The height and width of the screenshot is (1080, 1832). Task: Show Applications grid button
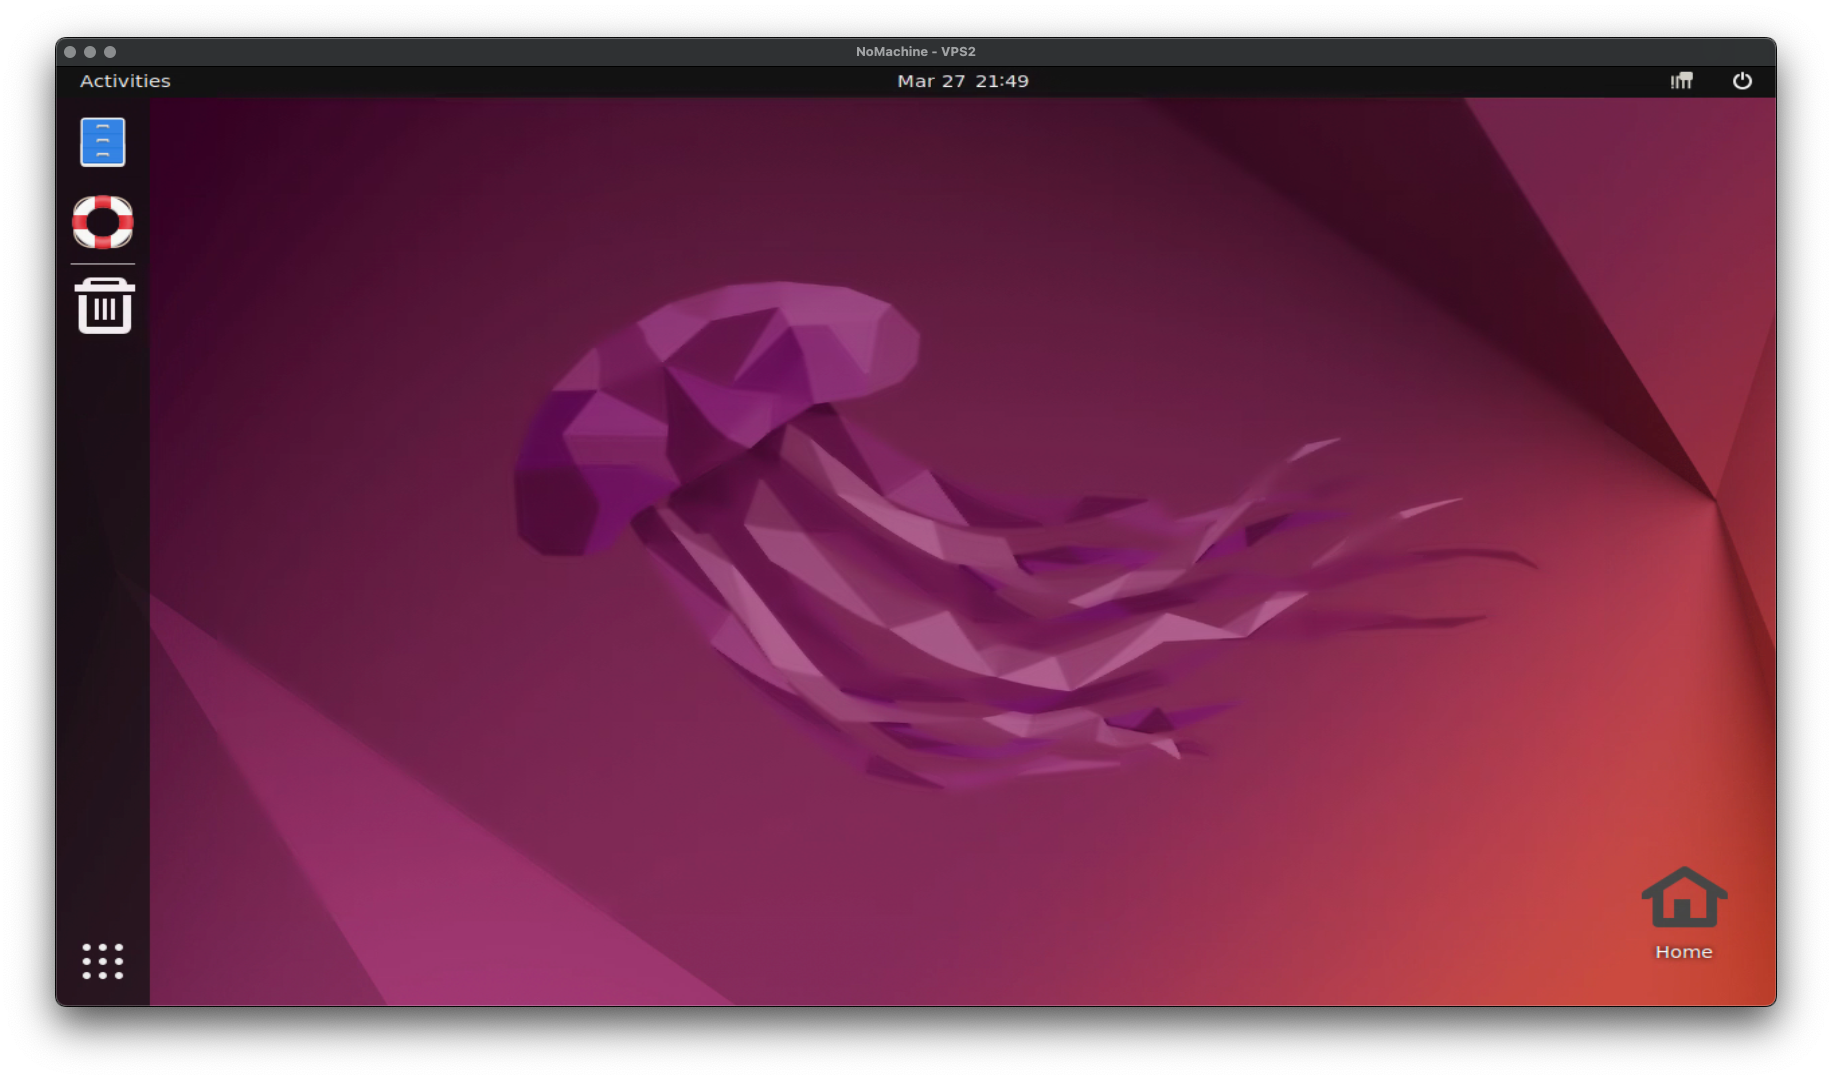103,961
